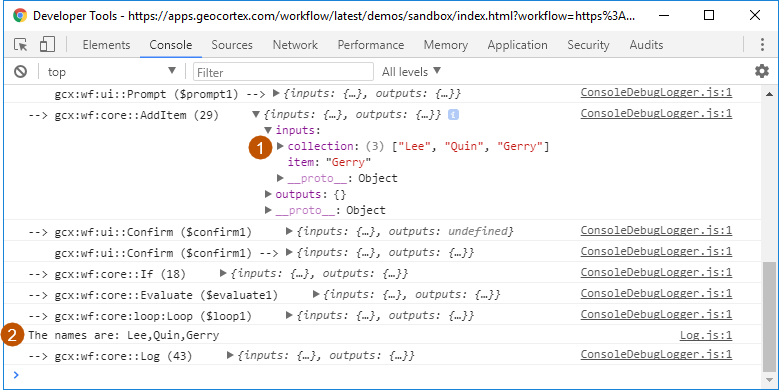Open the Sources tab
The image size is (779, 390).
click(232, 45)
